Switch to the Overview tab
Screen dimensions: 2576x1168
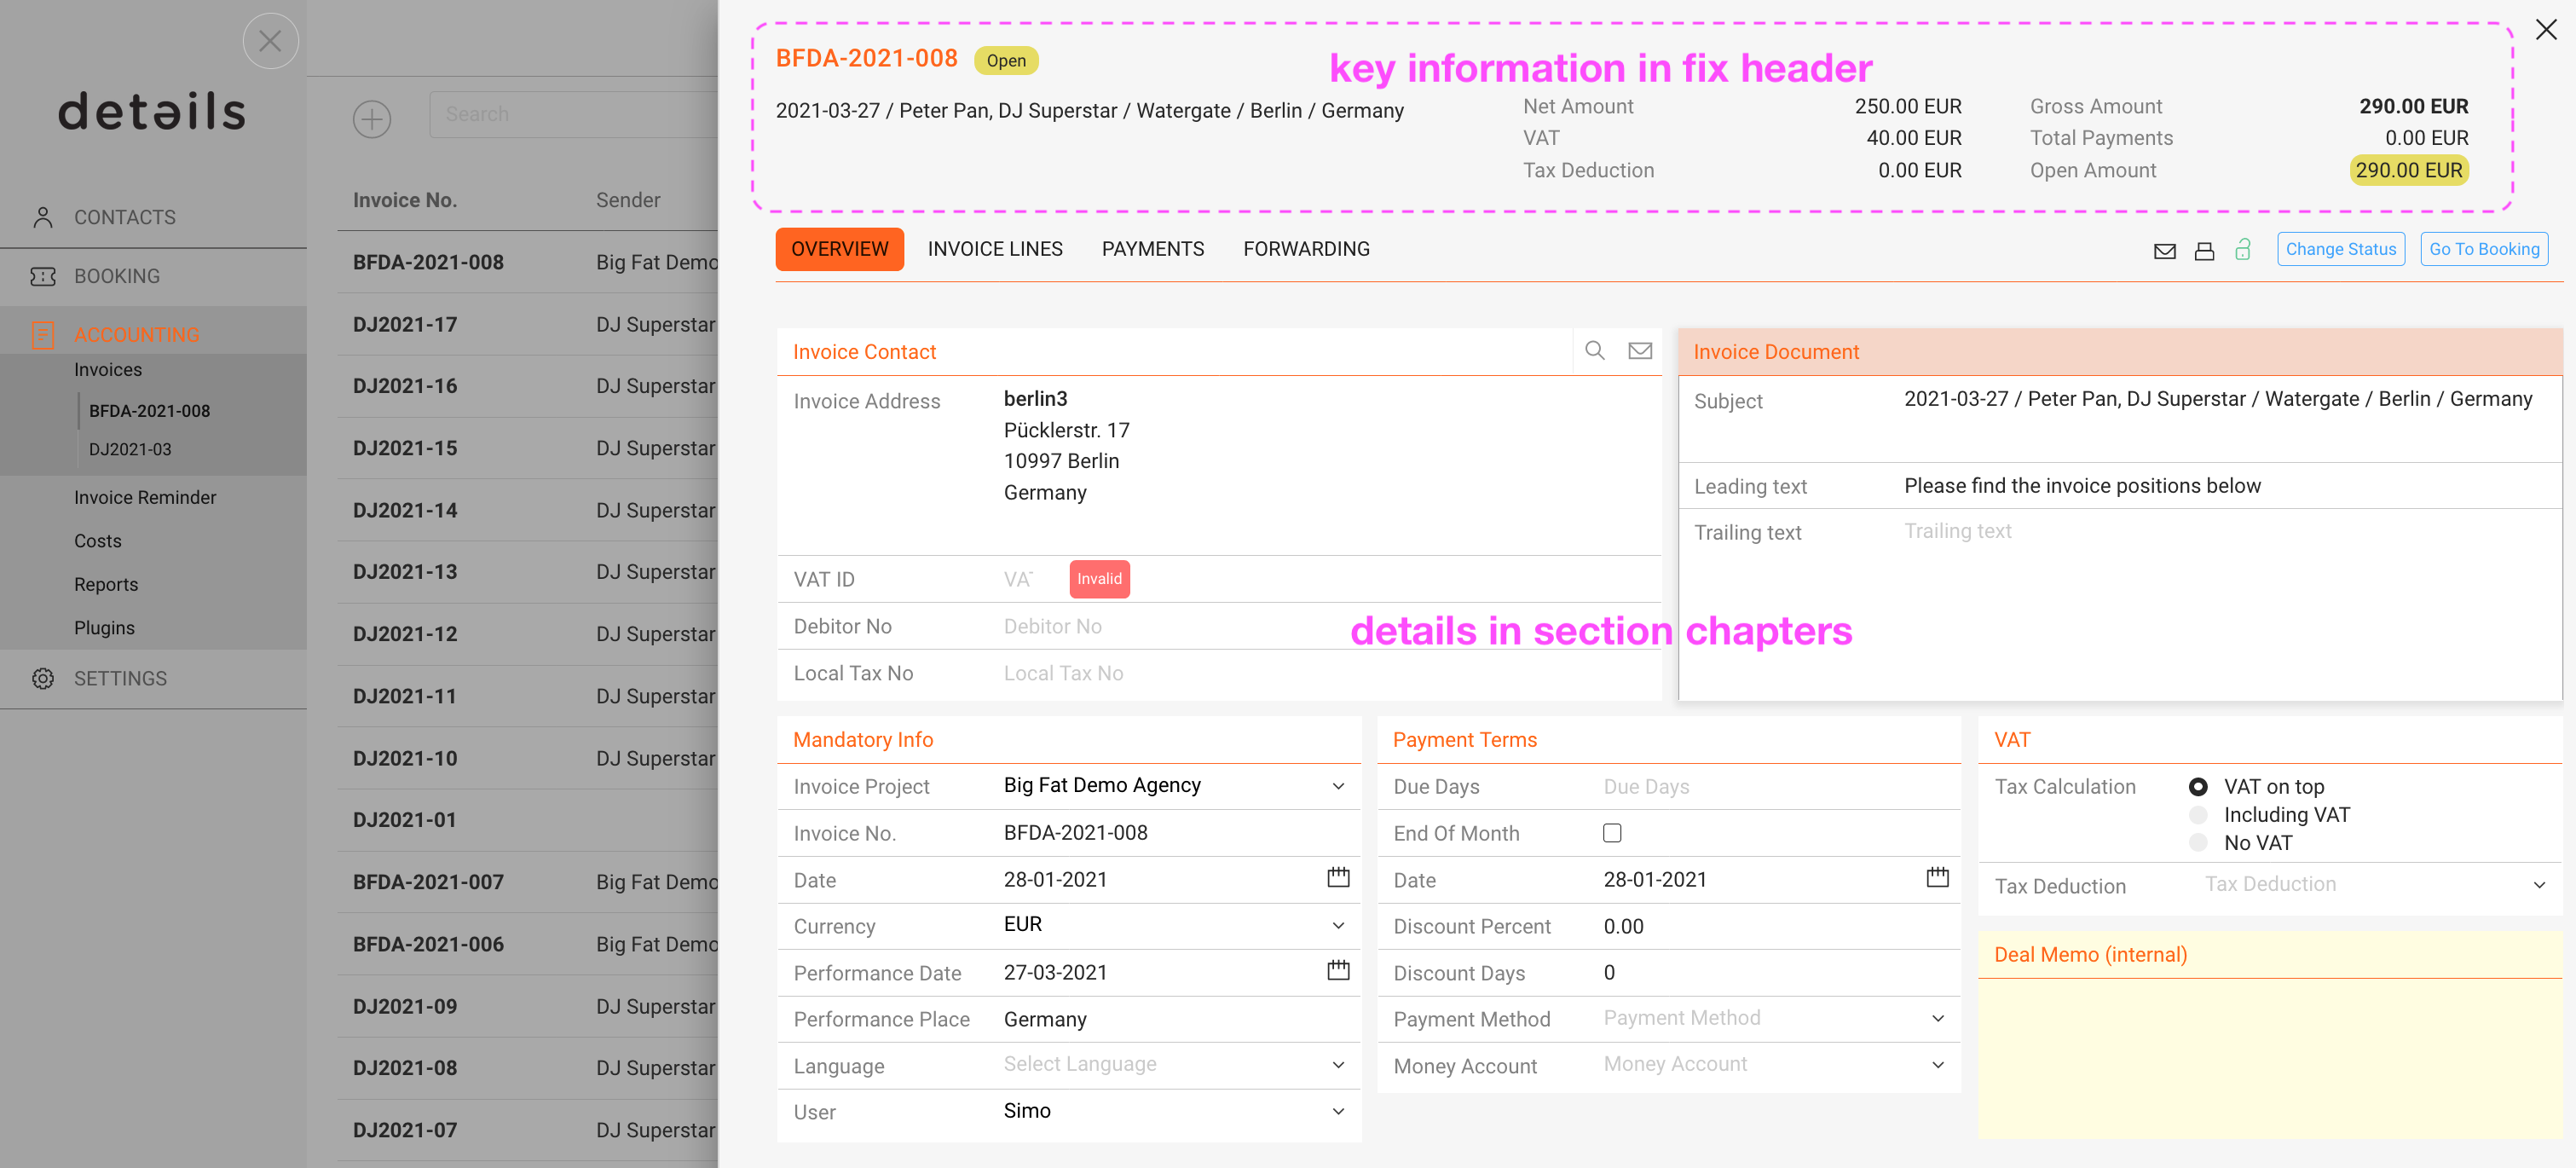[839, 249]
